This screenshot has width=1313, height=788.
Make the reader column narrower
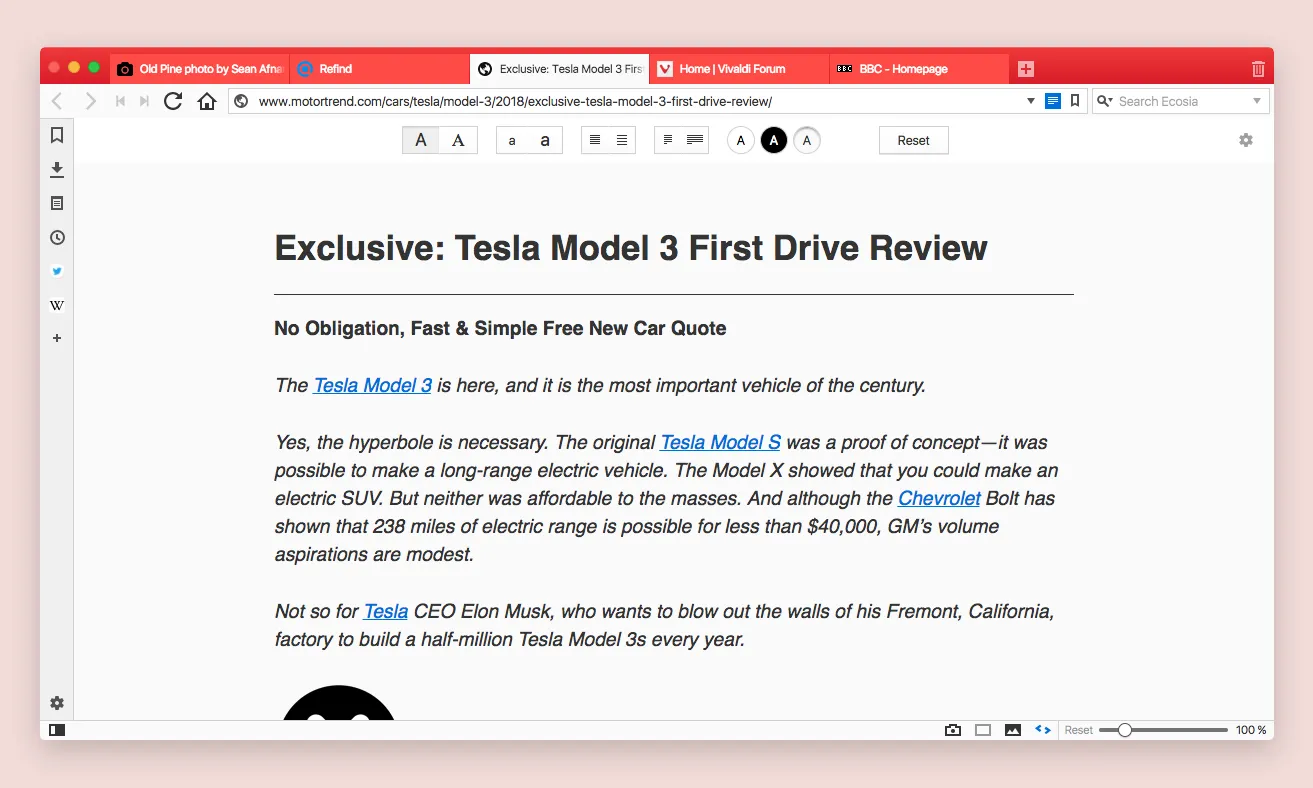(x=668, y=140)
